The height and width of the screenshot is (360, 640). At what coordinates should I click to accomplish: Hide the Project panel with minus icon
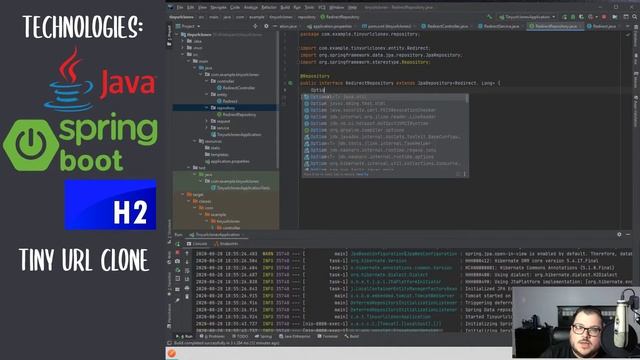[275, 26]
